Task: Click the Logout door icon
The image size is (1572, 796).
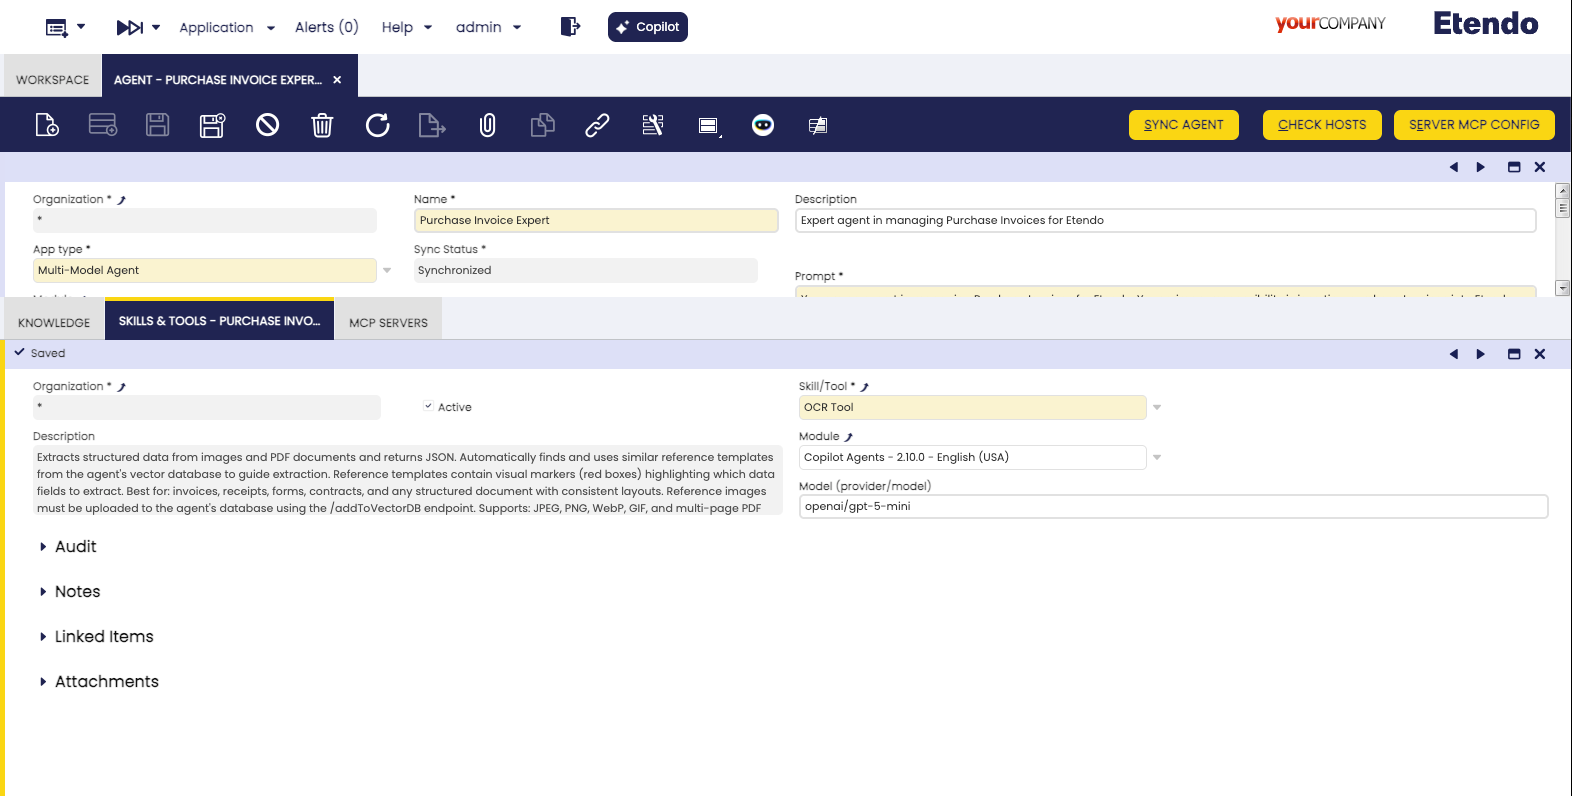Action: 570,27
